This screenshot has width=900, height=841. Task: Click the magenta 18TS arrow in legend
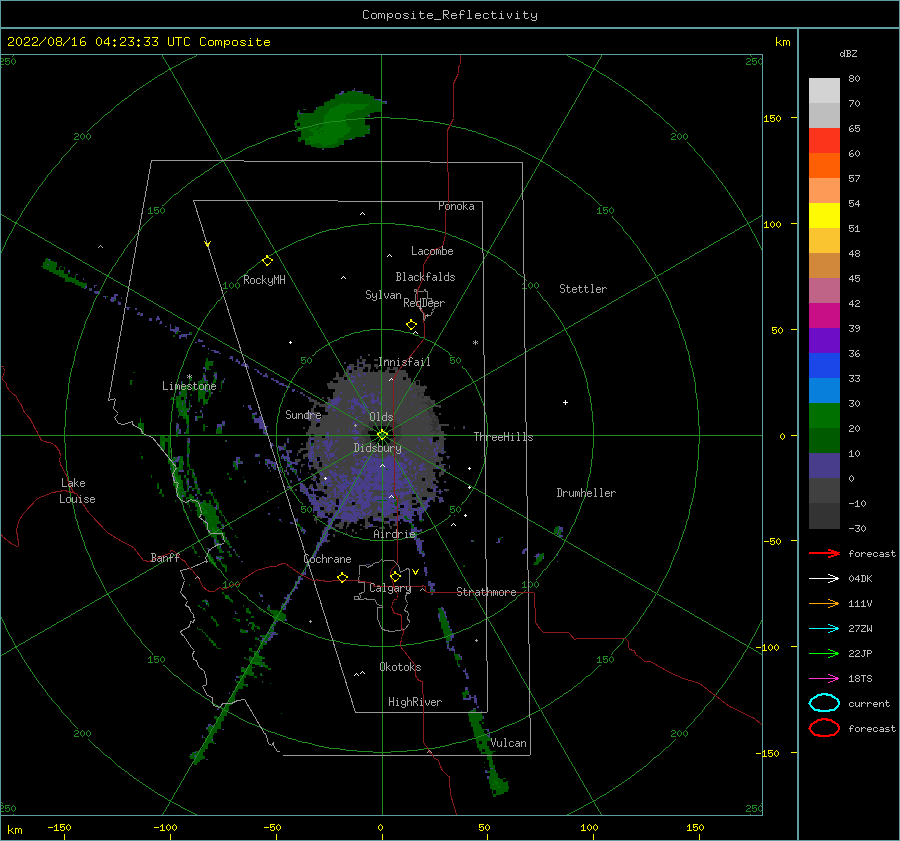pyautogui.click(x=824, y=679)
